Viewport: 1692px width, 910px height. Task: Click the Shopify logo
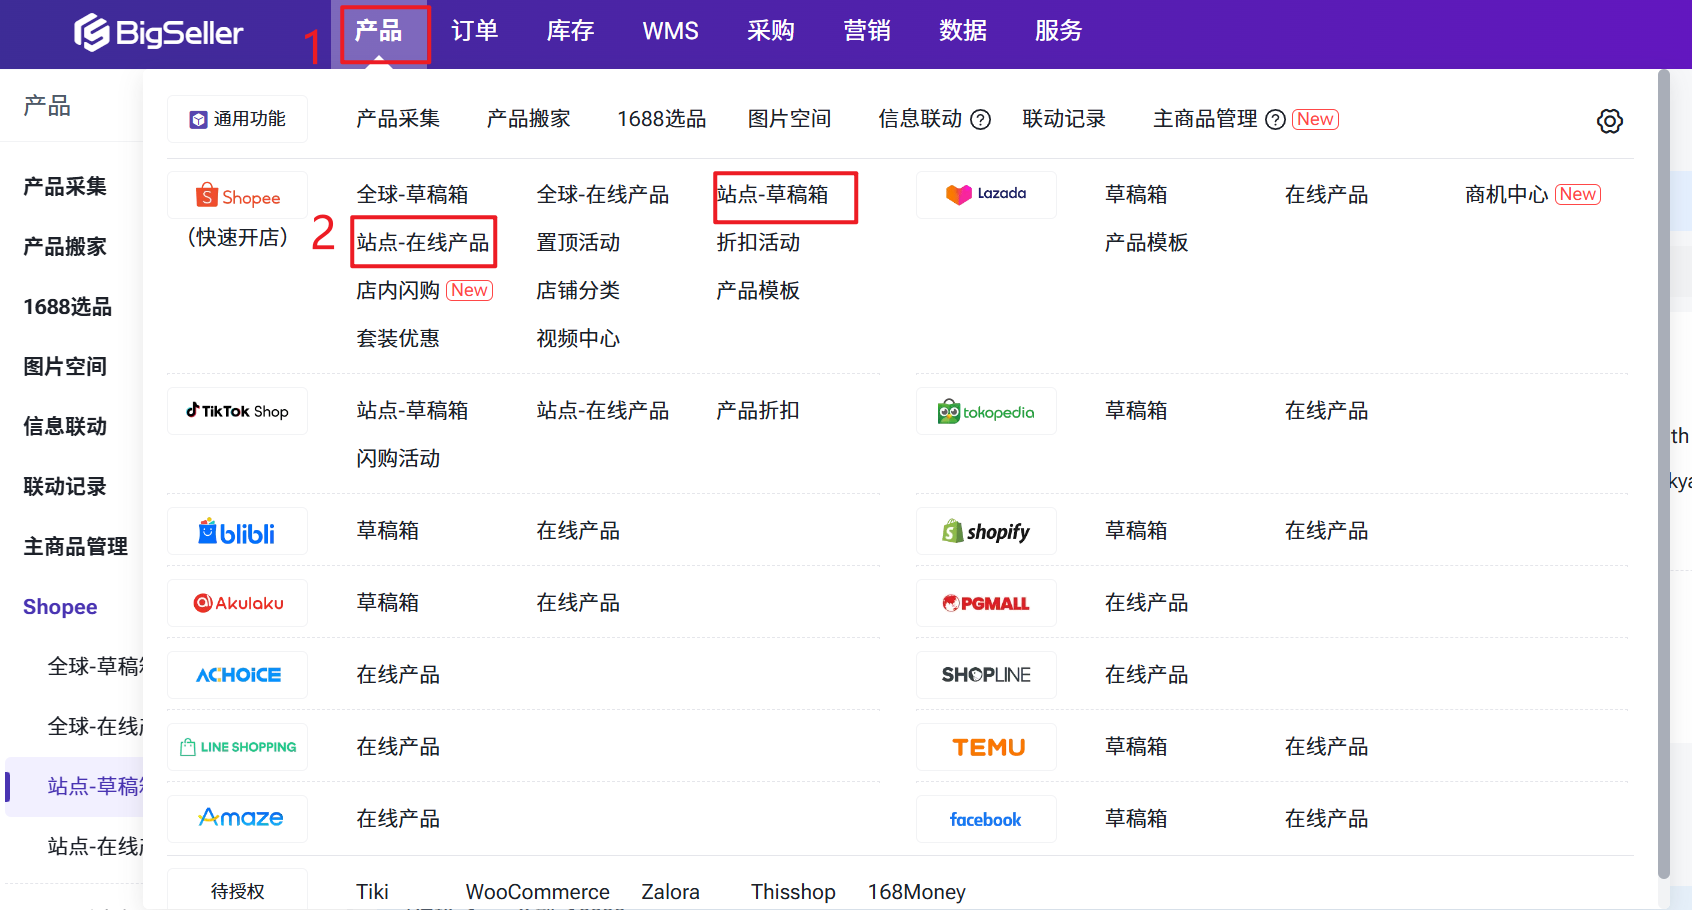point(986,531)
